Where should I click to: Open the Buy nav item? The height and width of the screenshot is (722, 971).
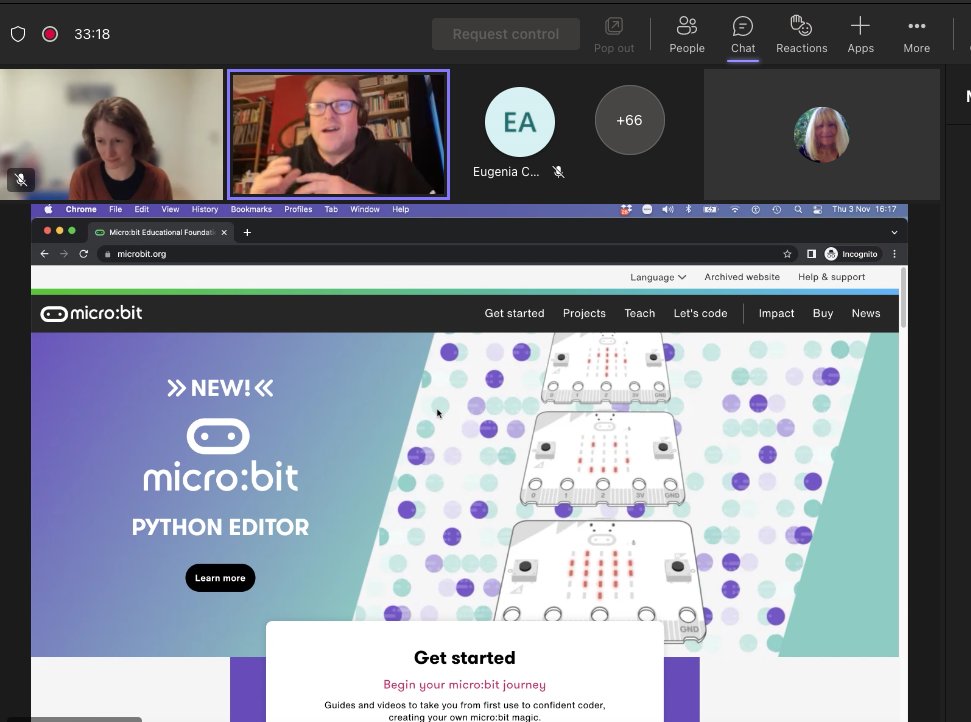(822, 313)
